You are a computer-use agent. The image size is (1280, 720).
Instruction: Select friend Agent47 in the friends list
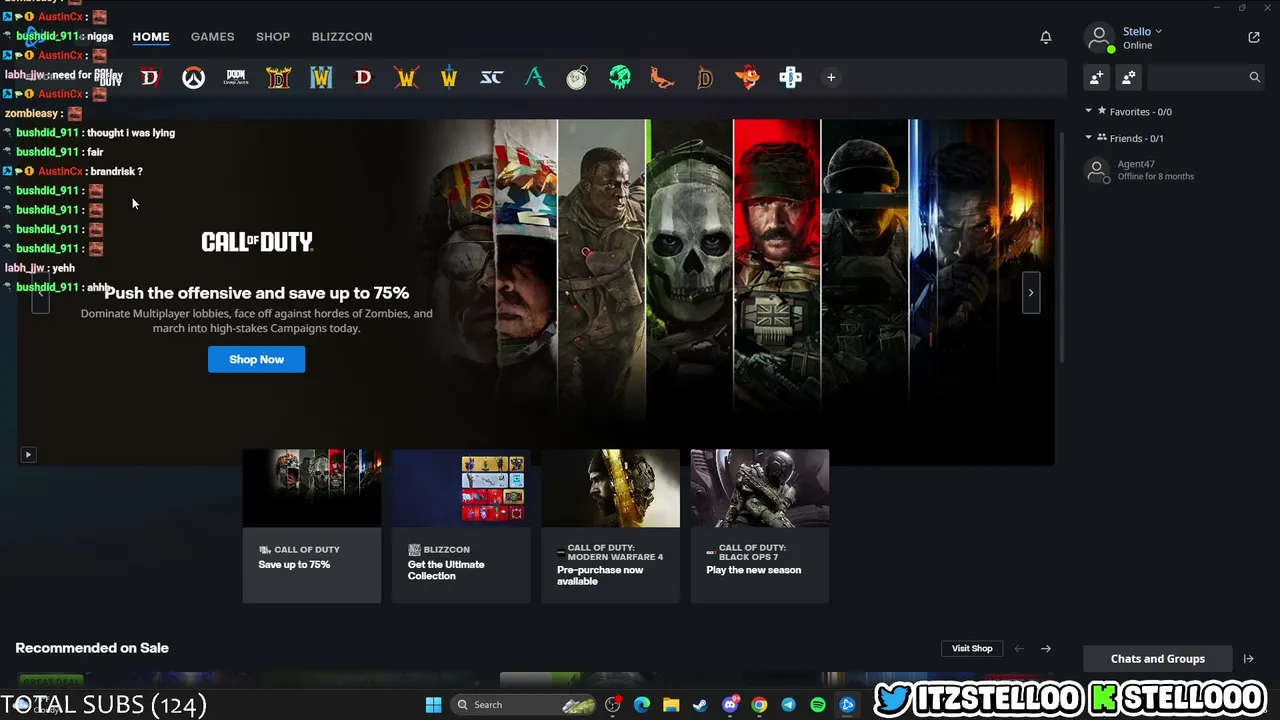(x=1172, y=170)
